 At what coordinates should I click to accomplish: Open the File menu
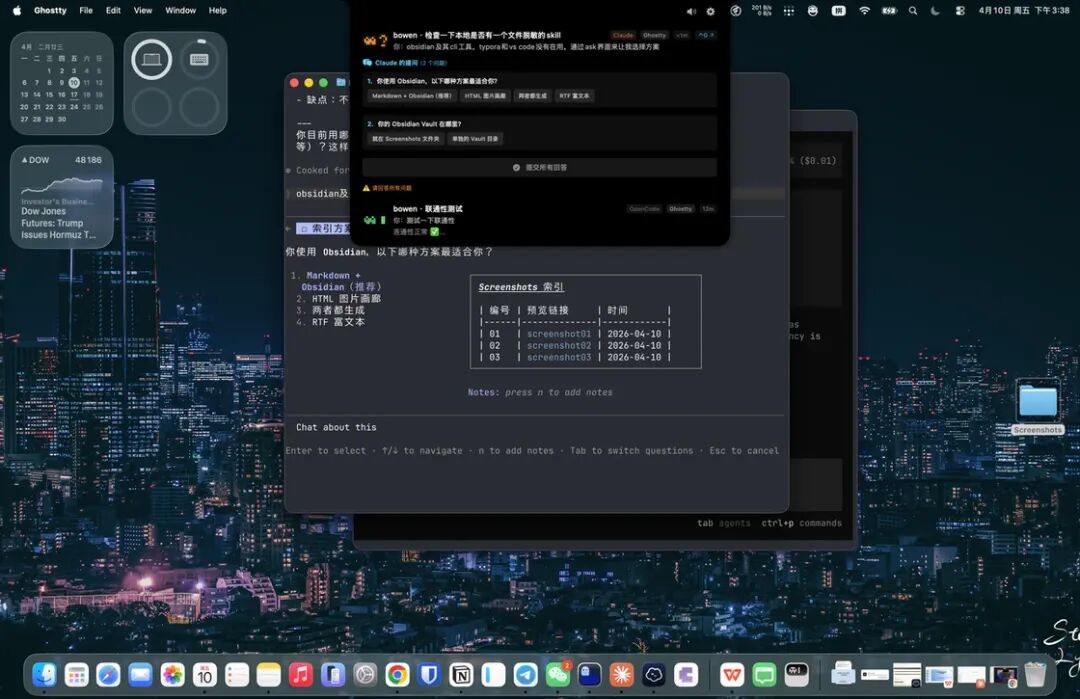point(86,10)
